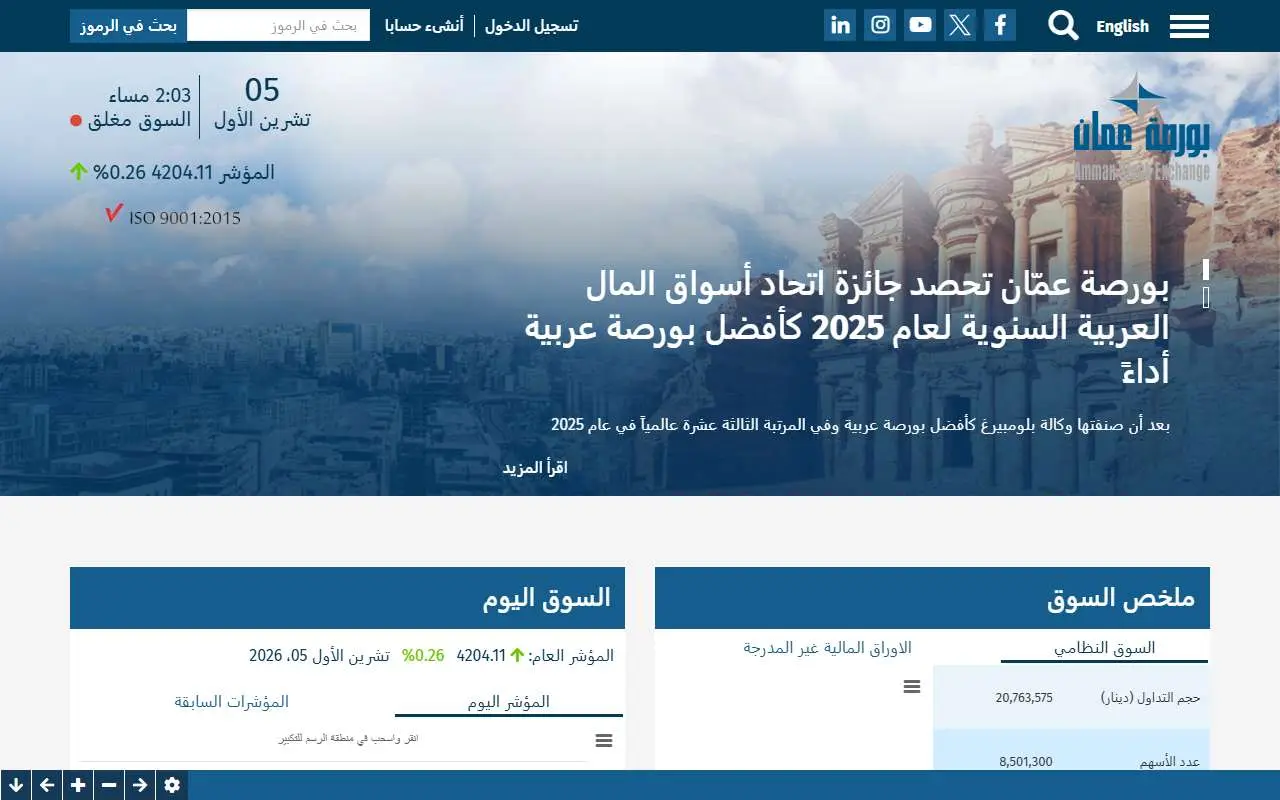Click the Amman Stock Exchange logo
The height and width of the screenshot is (800, 1280).
click(x=1142, y=127)
